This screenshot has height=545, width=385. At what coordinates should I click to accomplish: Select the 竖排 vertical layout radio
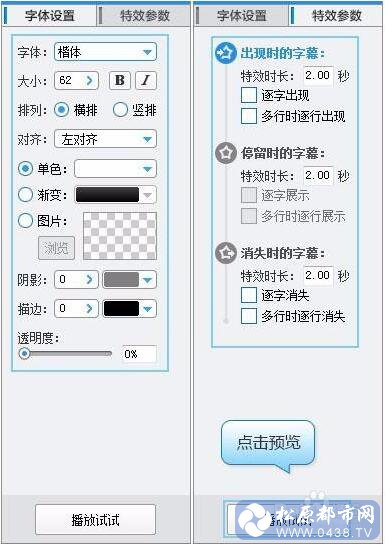[120, 110]
